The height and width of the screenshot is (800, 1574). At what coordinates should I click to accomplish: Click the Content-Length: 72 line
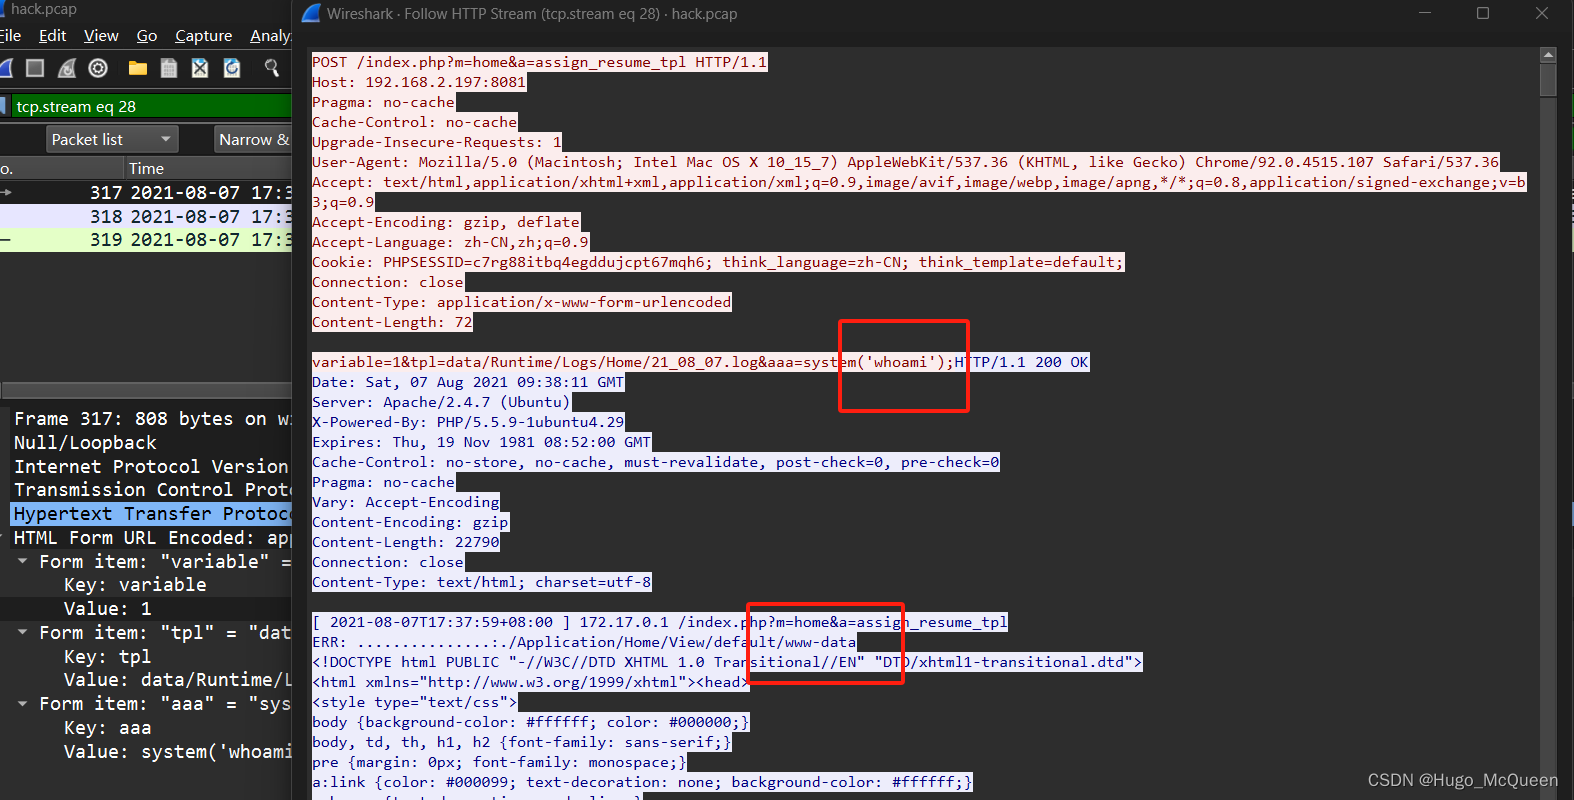(392, 322)
